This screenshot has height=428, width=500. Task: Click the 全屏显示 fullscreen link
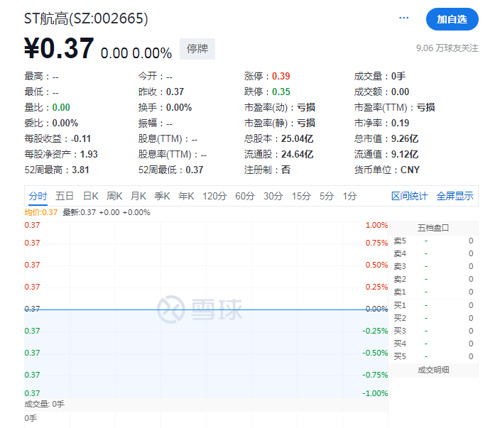pyautogui.click(x=455, y=196)
